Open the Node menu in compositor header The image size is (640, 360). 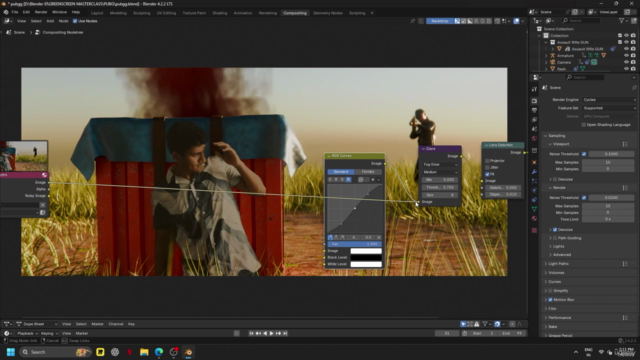(x=63, y=21)
